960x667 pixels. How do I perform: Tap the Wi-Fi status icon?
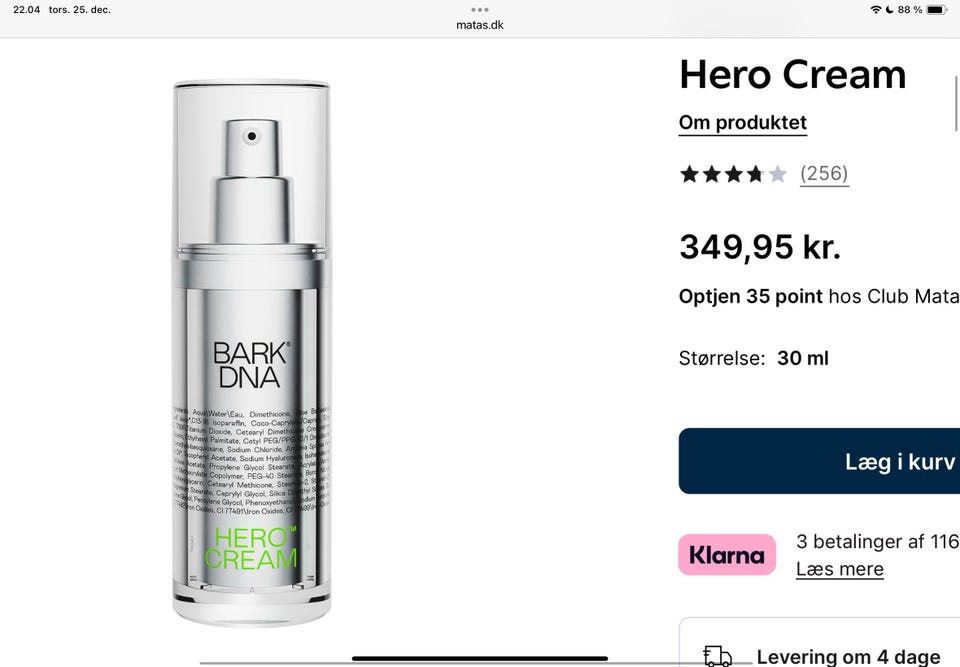pos(876,10)
